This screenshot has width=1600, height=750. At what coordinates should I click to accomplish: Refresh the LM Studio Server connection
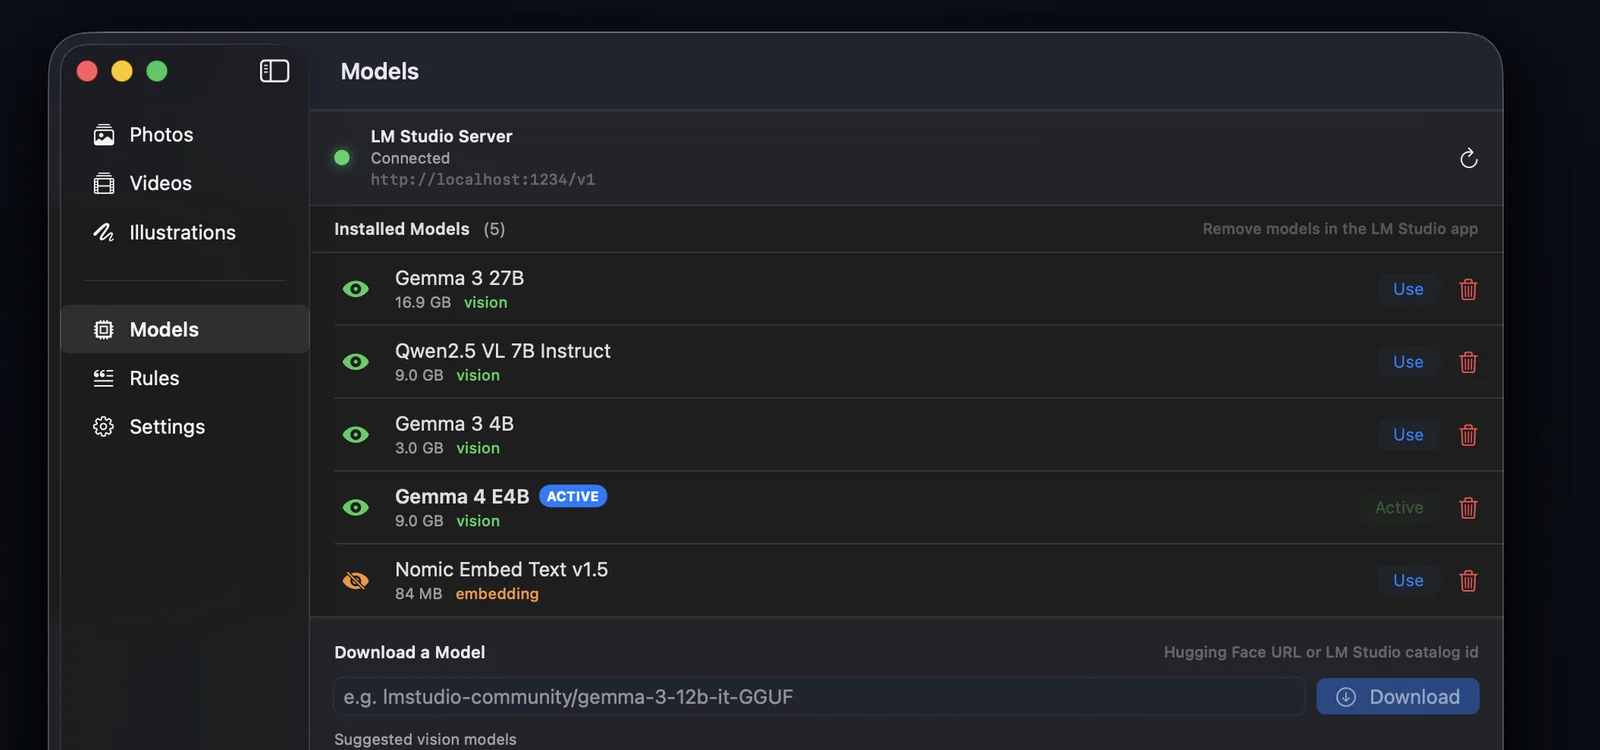[1468, 158]
